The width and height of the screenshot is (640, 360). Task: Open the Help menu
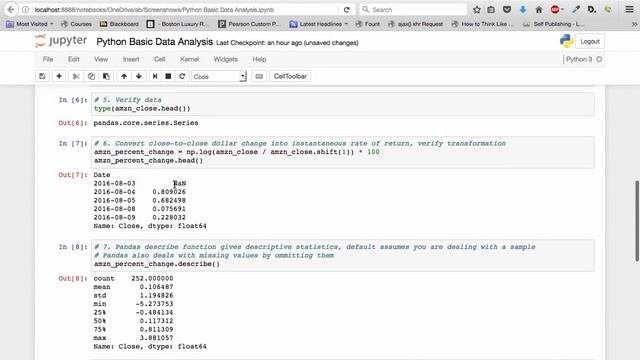[x=259, y=59]
